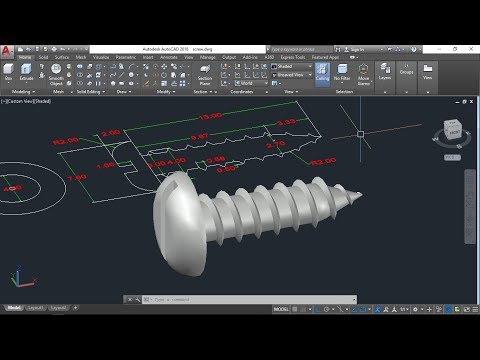
Task: Open the Layout1 tab
Action: point(35,308)
